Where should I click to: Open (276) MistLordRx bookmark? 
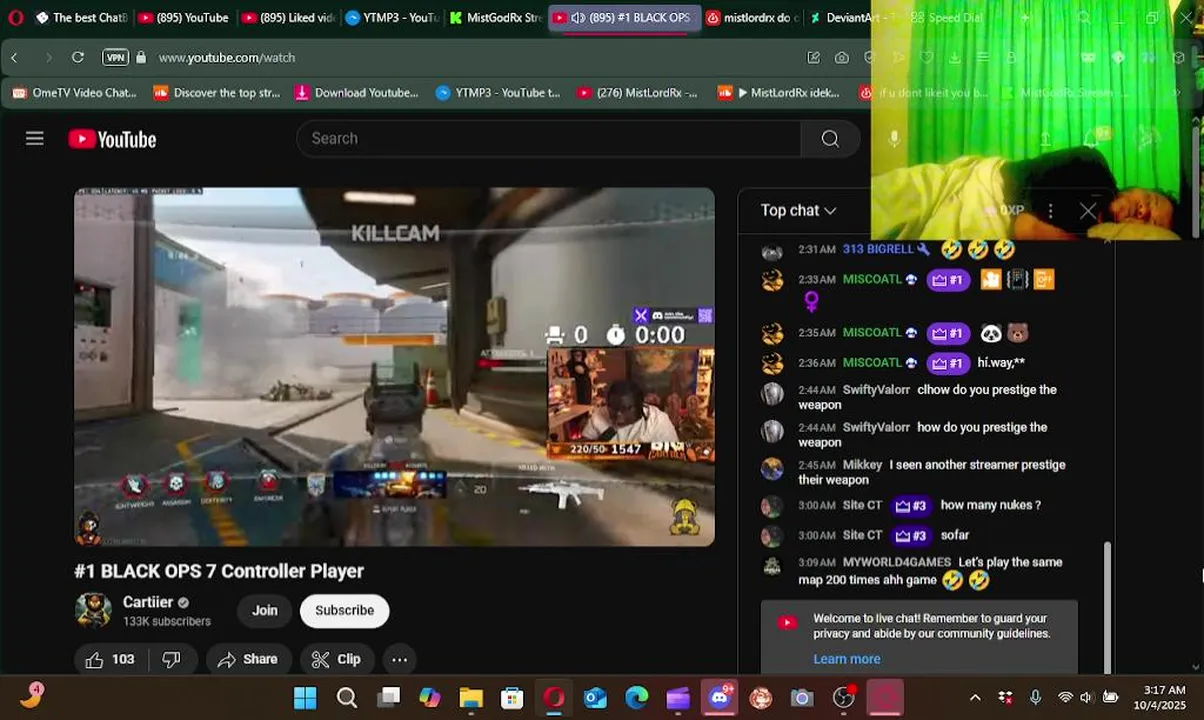click(x=637, y=92)
